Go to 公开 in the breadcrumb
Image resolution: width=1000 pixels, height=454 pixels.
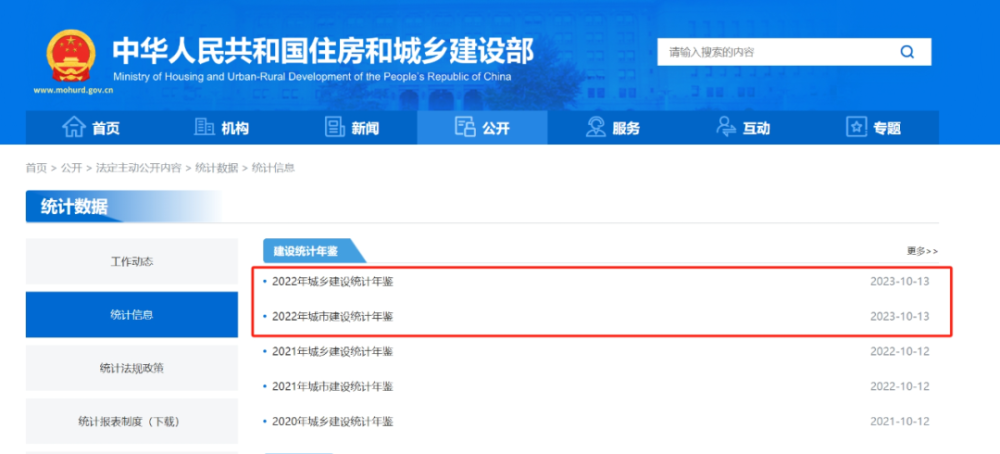point(71,168)
